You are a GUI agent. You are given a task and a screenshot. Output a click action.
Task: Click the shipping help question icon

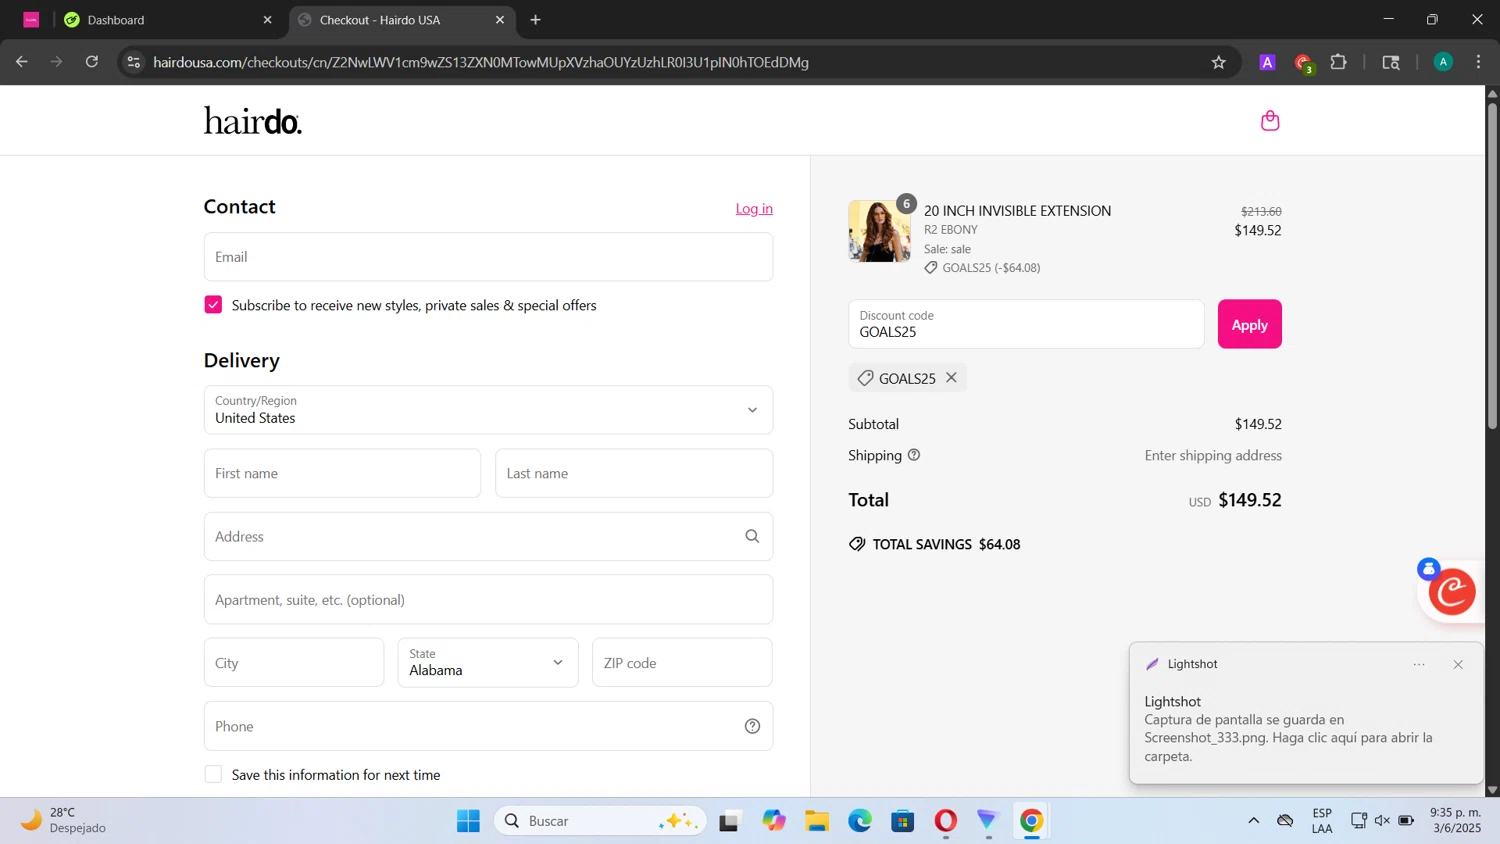(913, 455)
